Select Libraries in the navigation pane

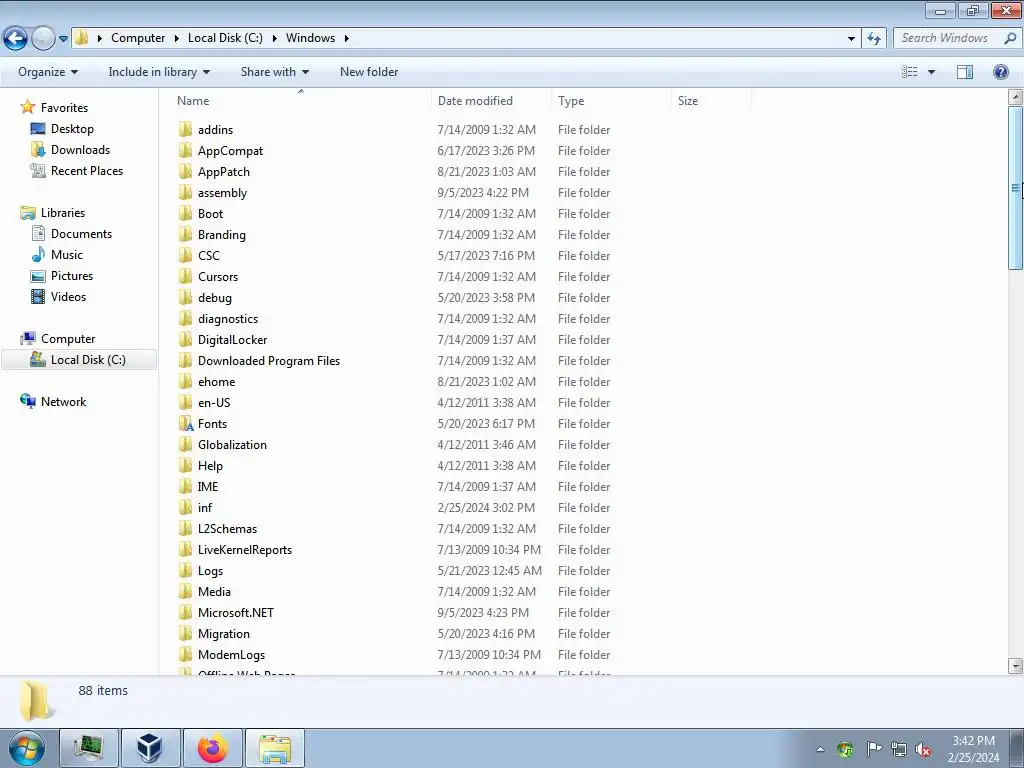click(x=63, y=213)
